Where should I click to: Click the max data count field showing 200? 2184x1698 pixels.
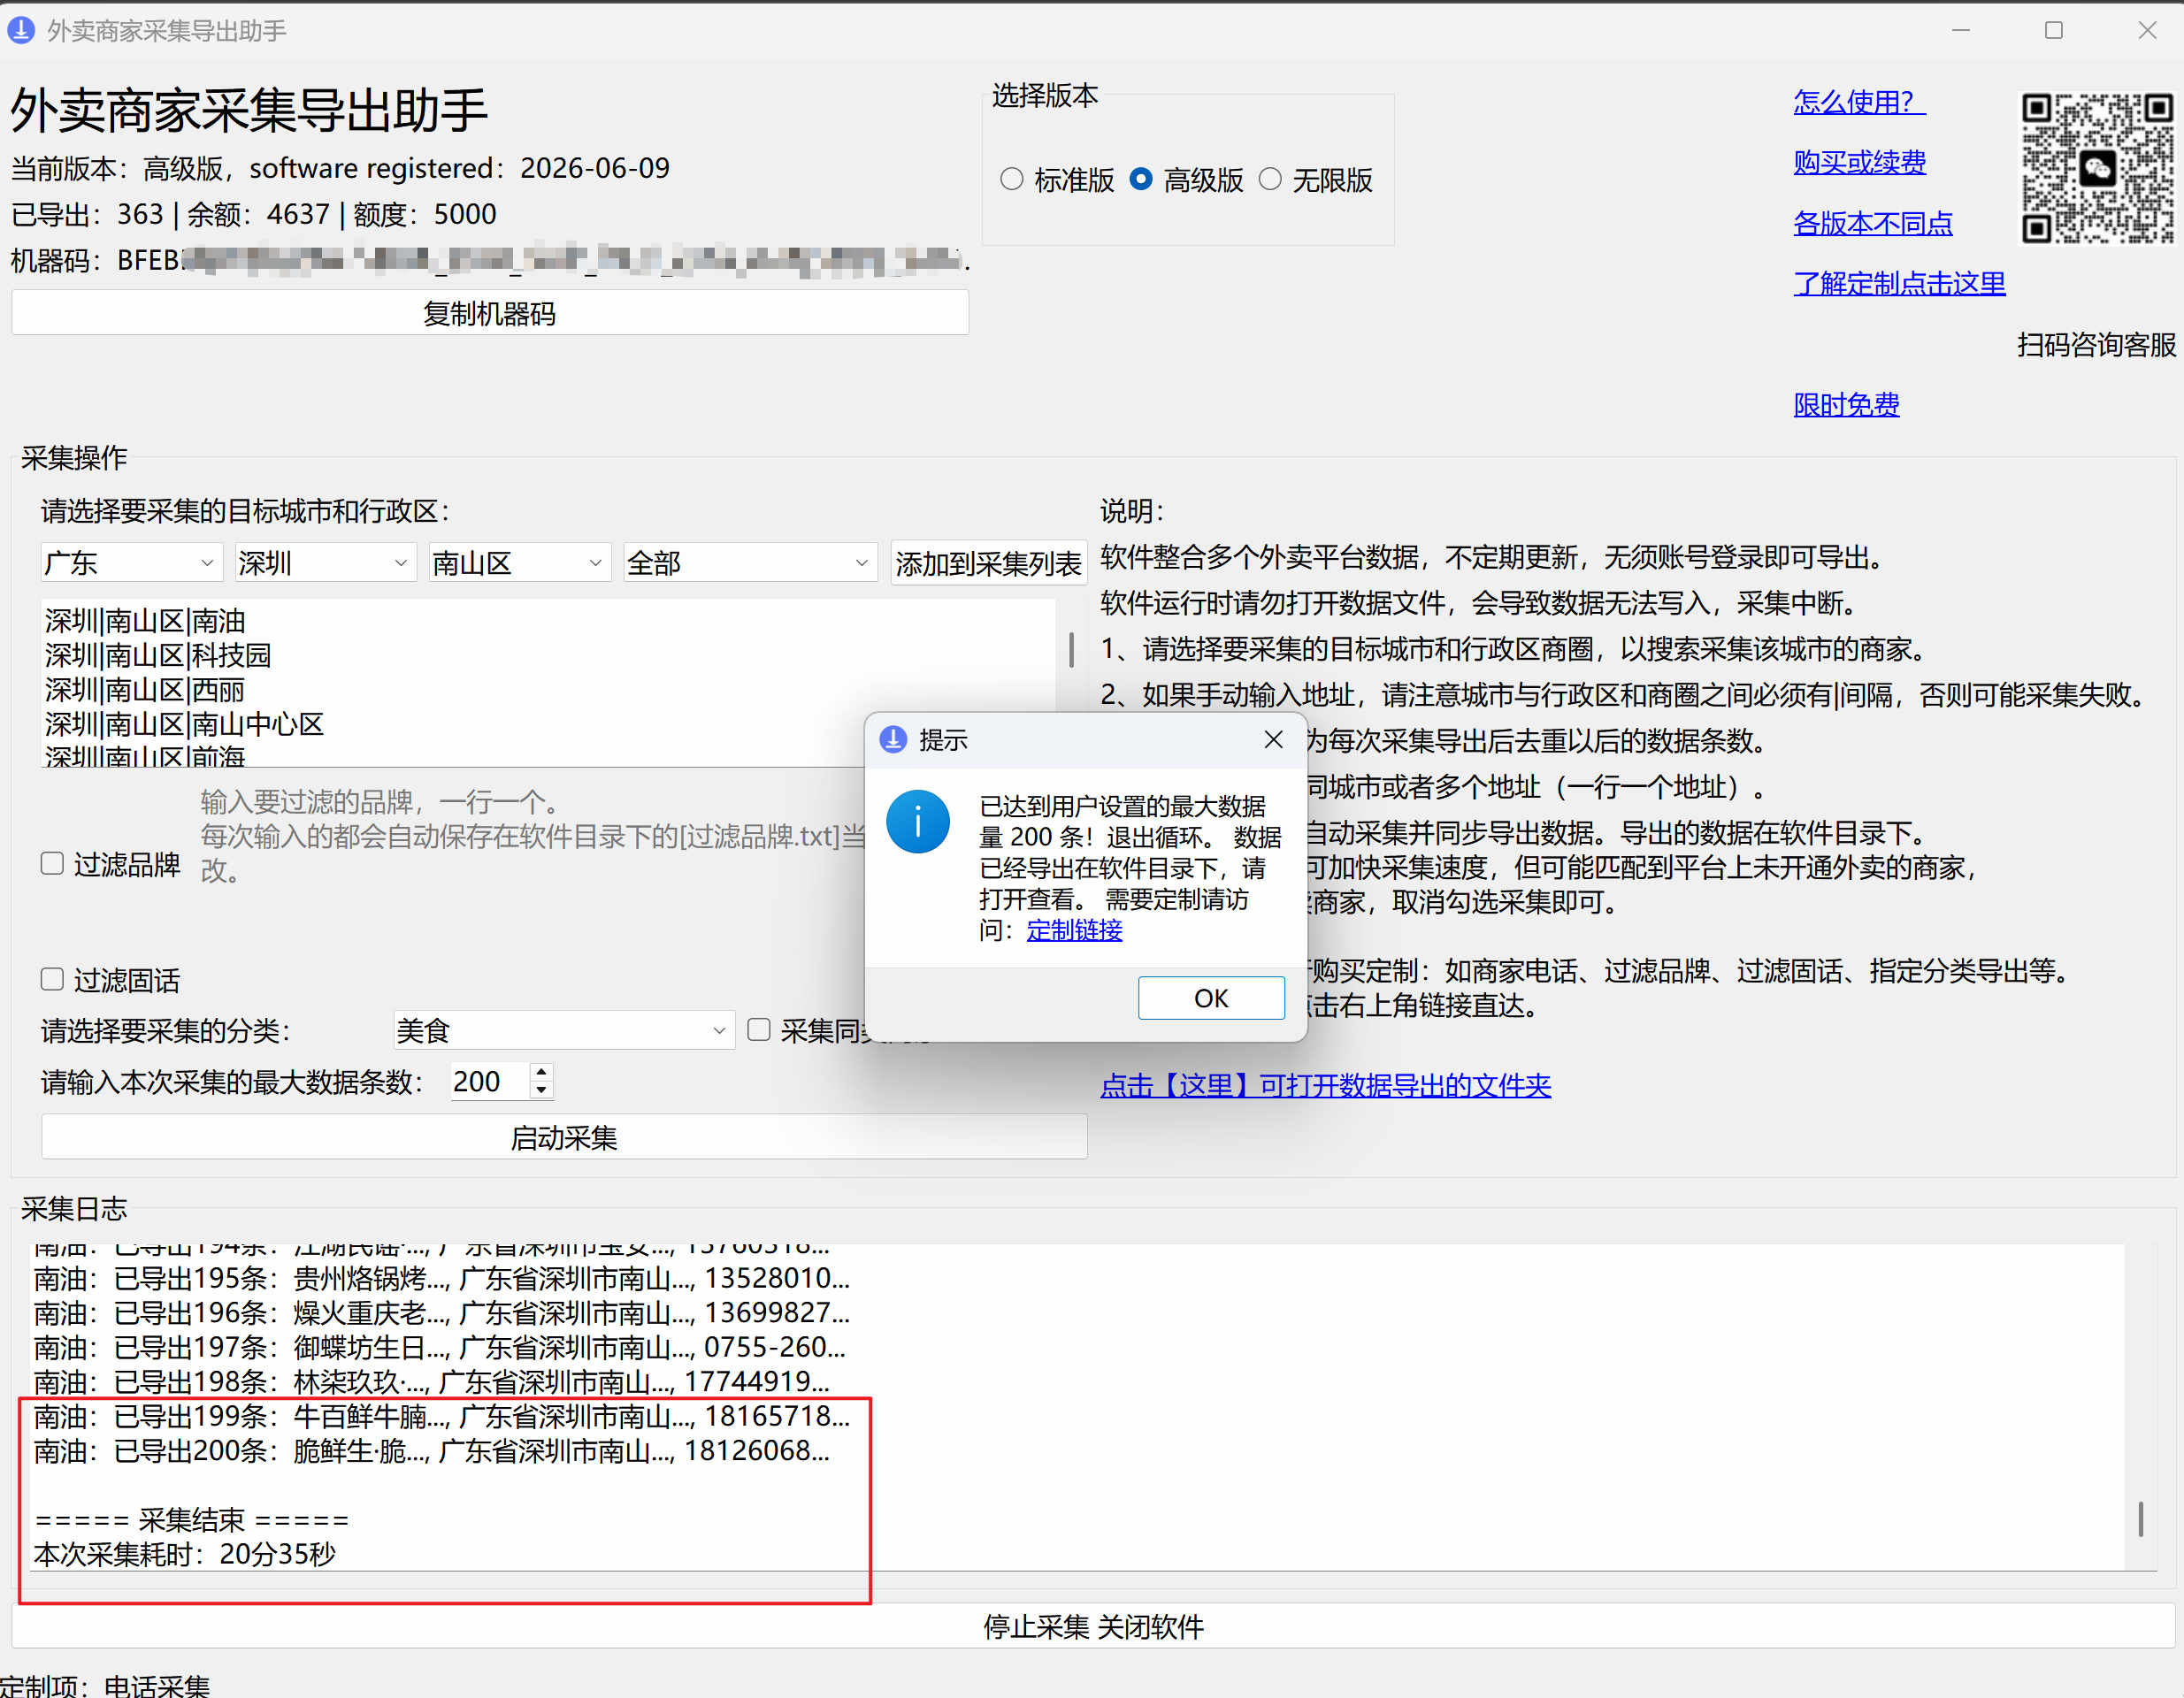[x=490, y=1081]
